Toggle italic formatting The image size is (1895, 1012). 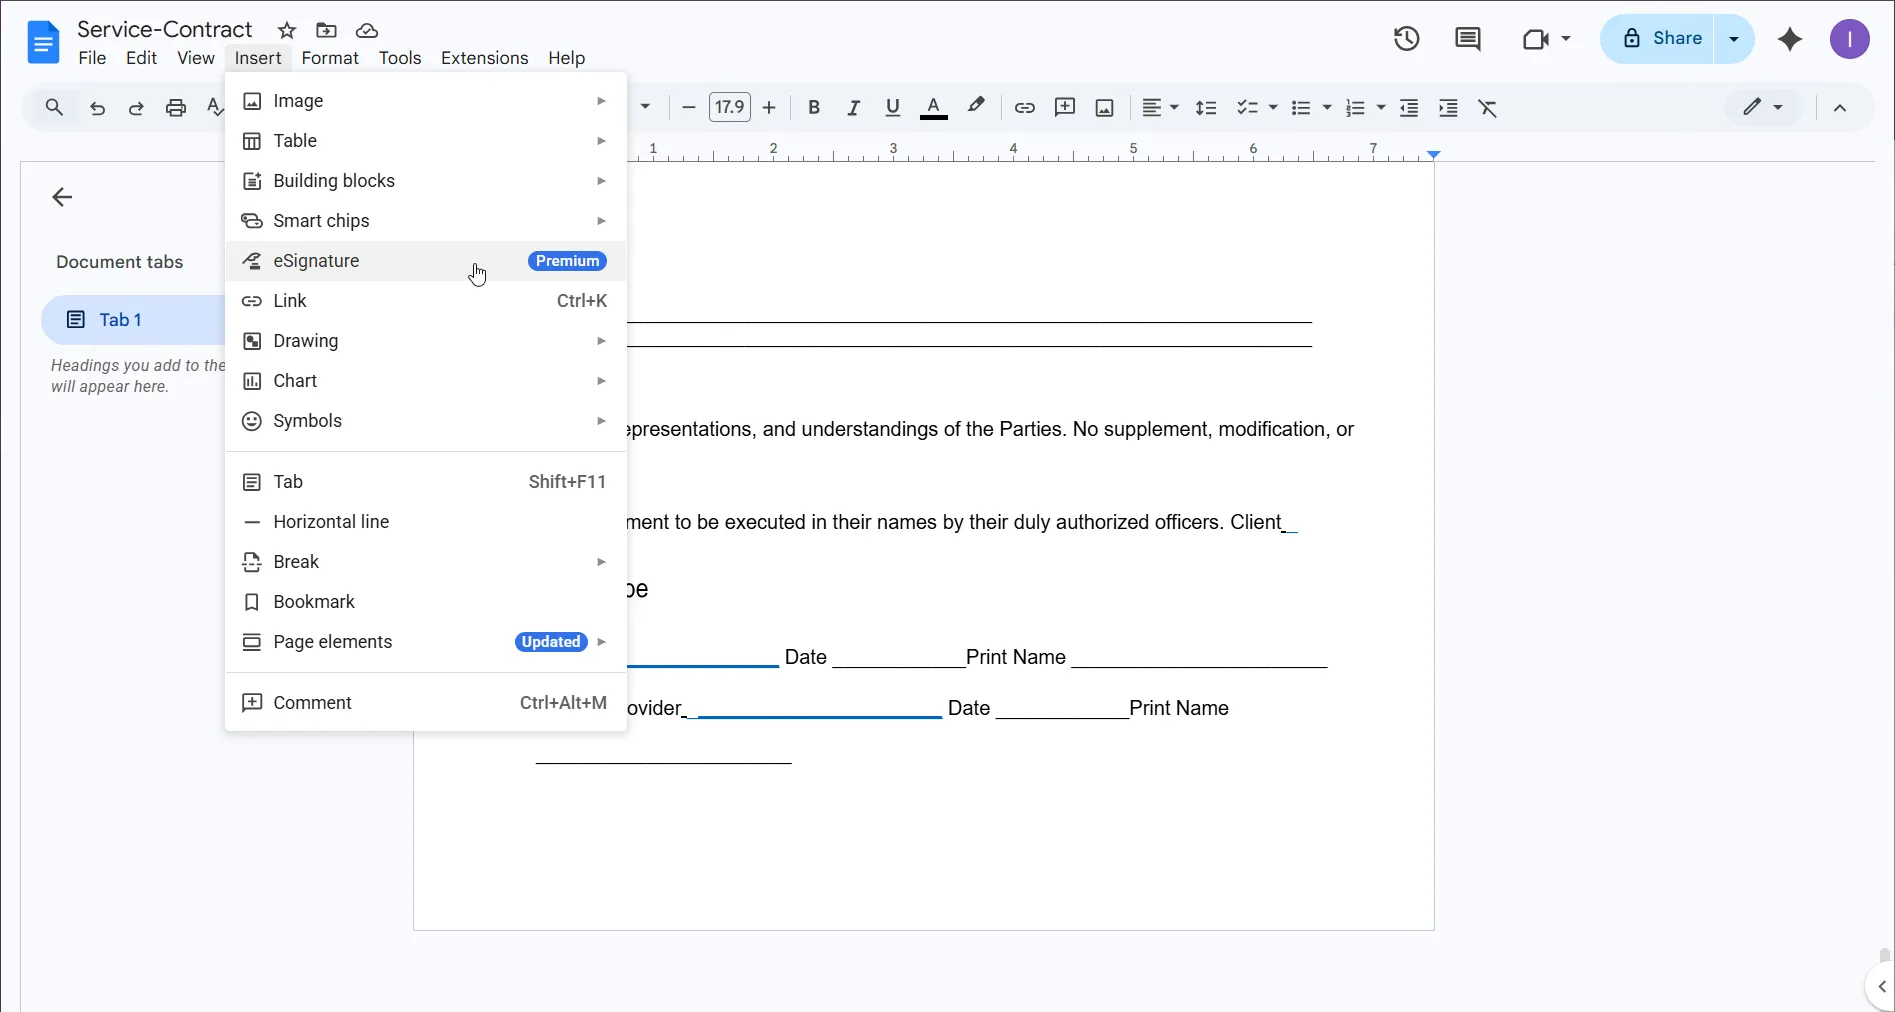[853, 108]
